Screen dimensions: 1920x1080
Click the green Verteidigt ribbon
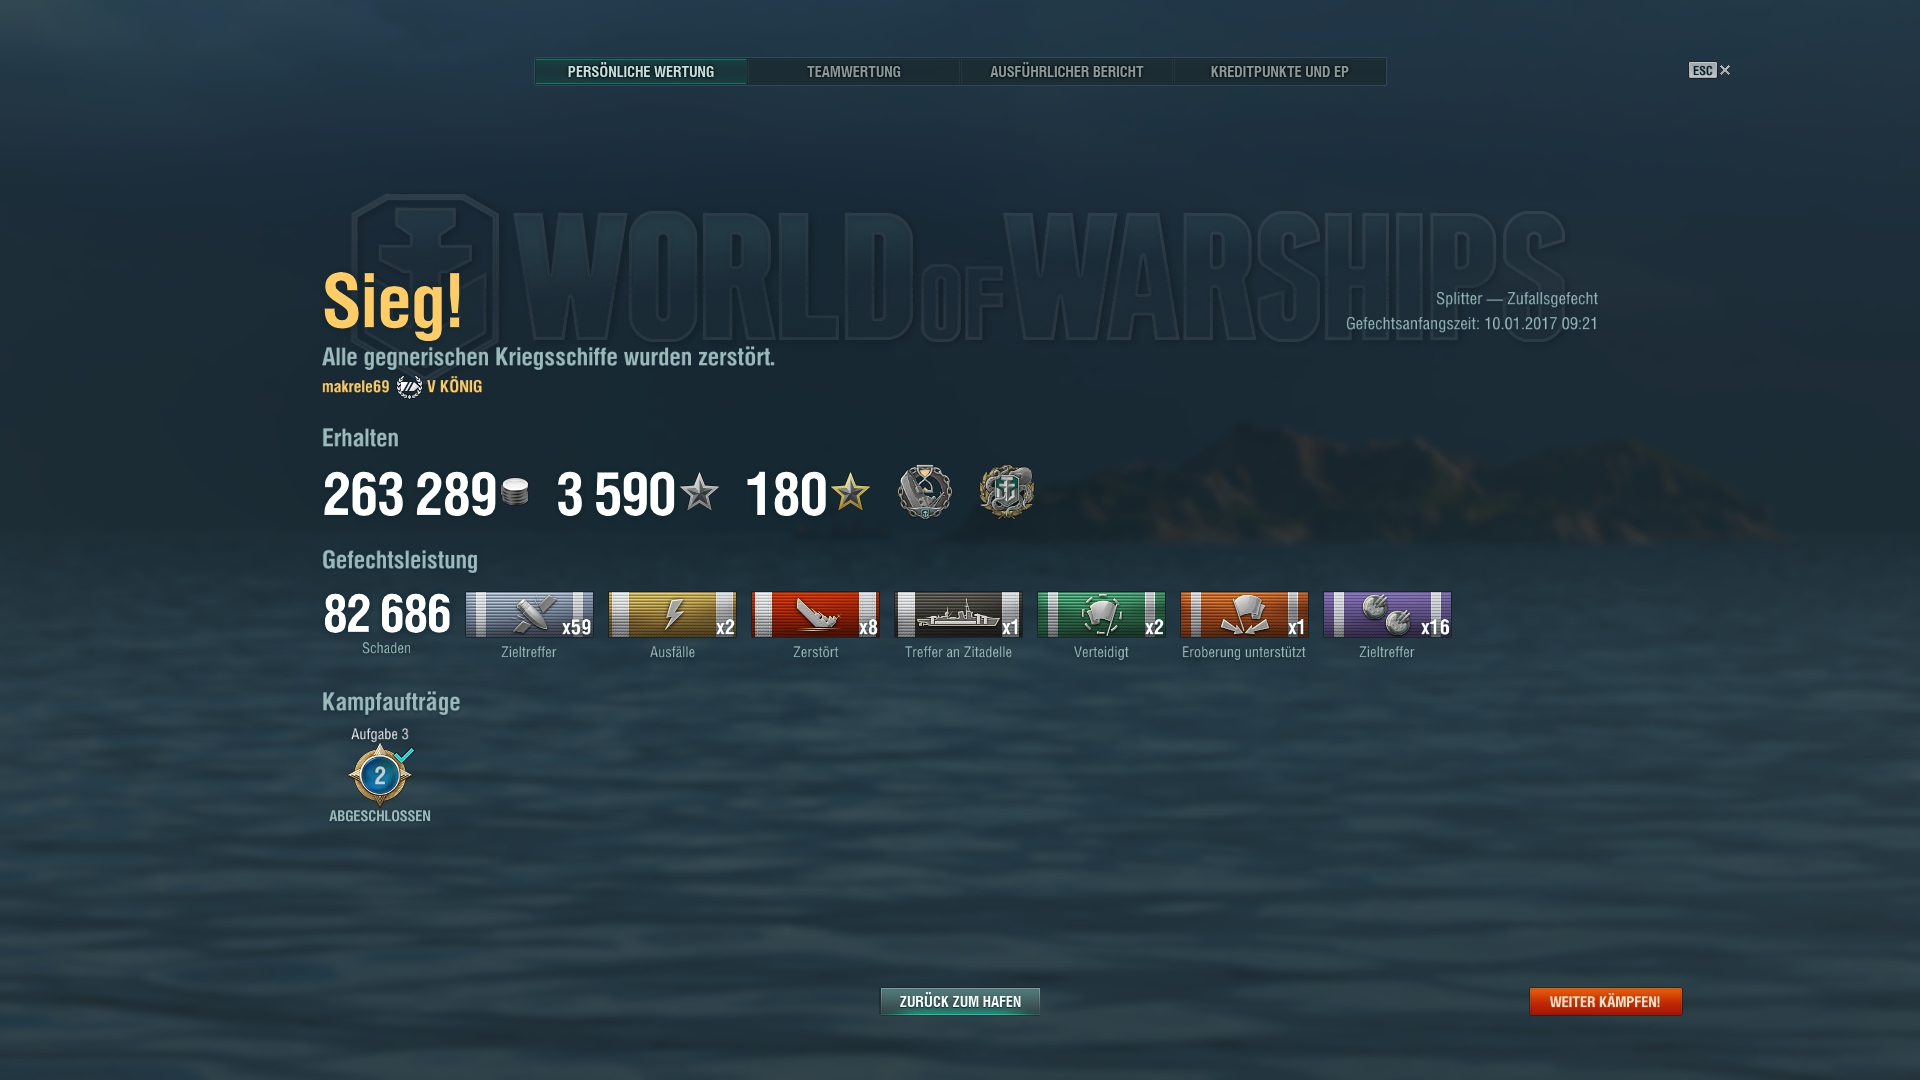click(1101, 614)
